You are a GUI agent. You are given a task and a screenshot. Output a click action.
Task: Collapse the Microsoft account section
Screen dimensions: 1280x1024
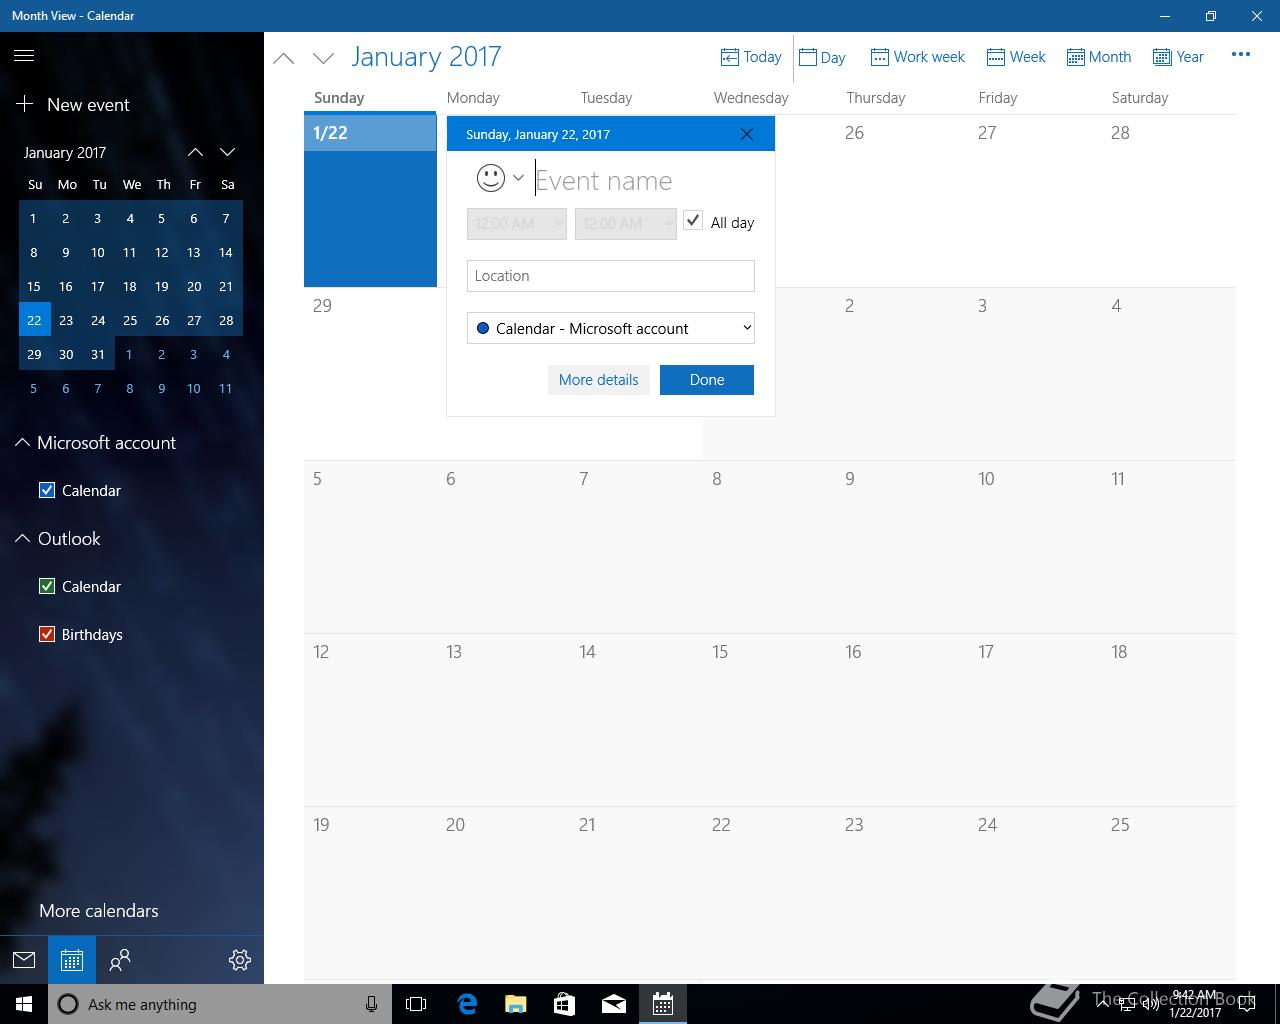(22, 442)
